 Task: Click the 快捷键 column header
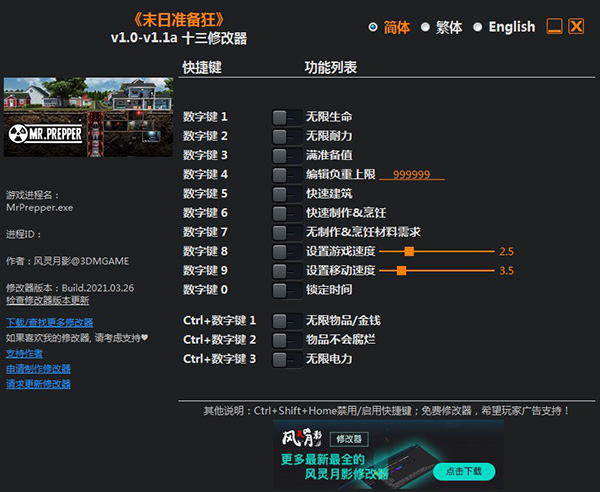pyautogui.click(x=202, y=67)
